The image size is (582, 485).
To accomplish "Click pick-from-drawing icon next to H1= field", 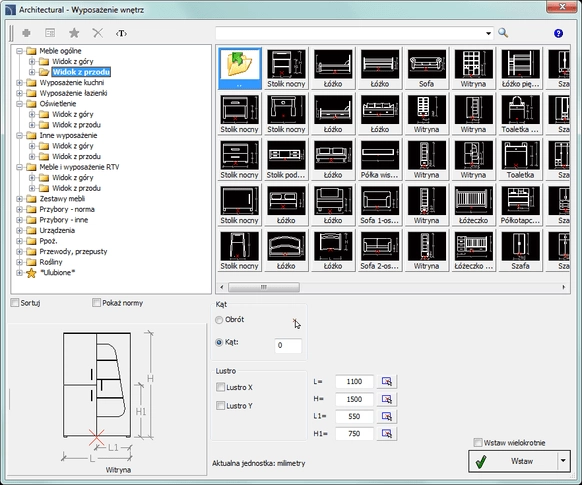I will (387, 433).
